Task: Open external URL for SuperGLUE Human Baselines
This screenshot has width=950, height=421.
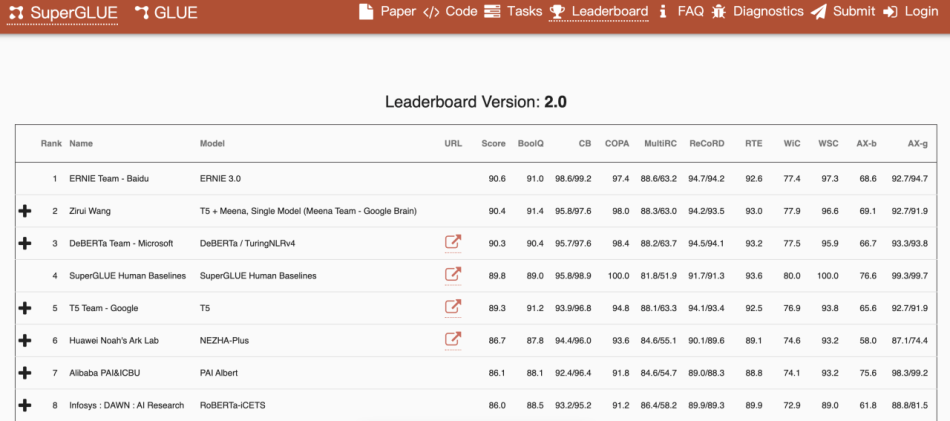Action: [x=453, y=275]
